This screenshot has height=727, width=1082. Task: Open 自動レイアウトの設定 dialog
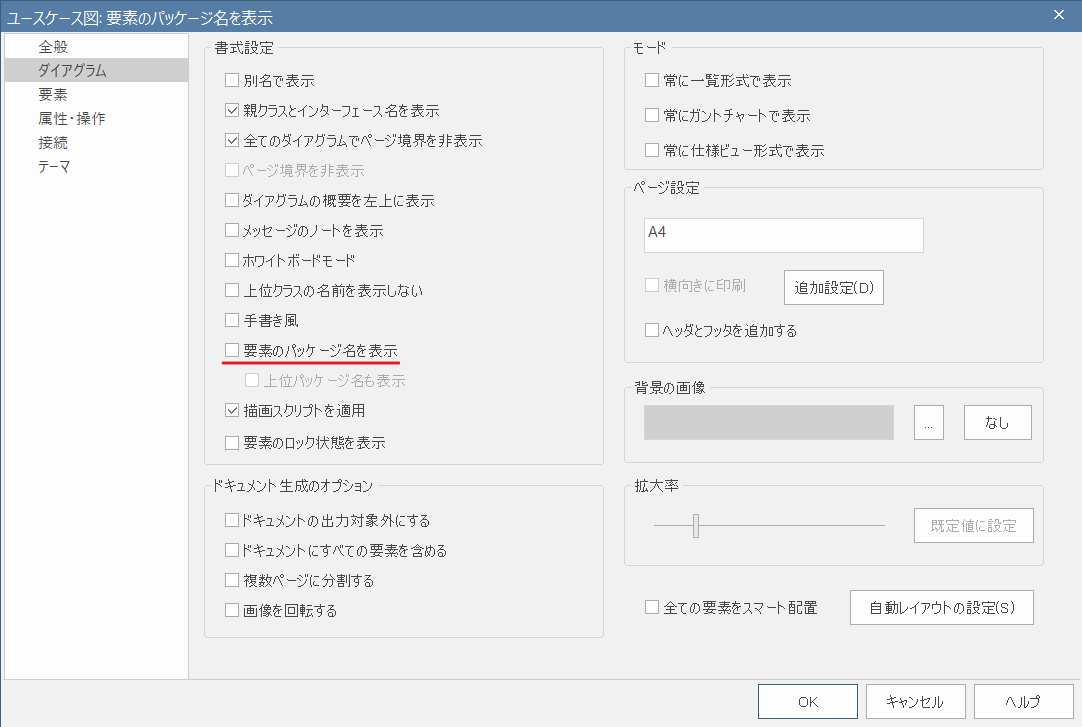coord(941,606)
